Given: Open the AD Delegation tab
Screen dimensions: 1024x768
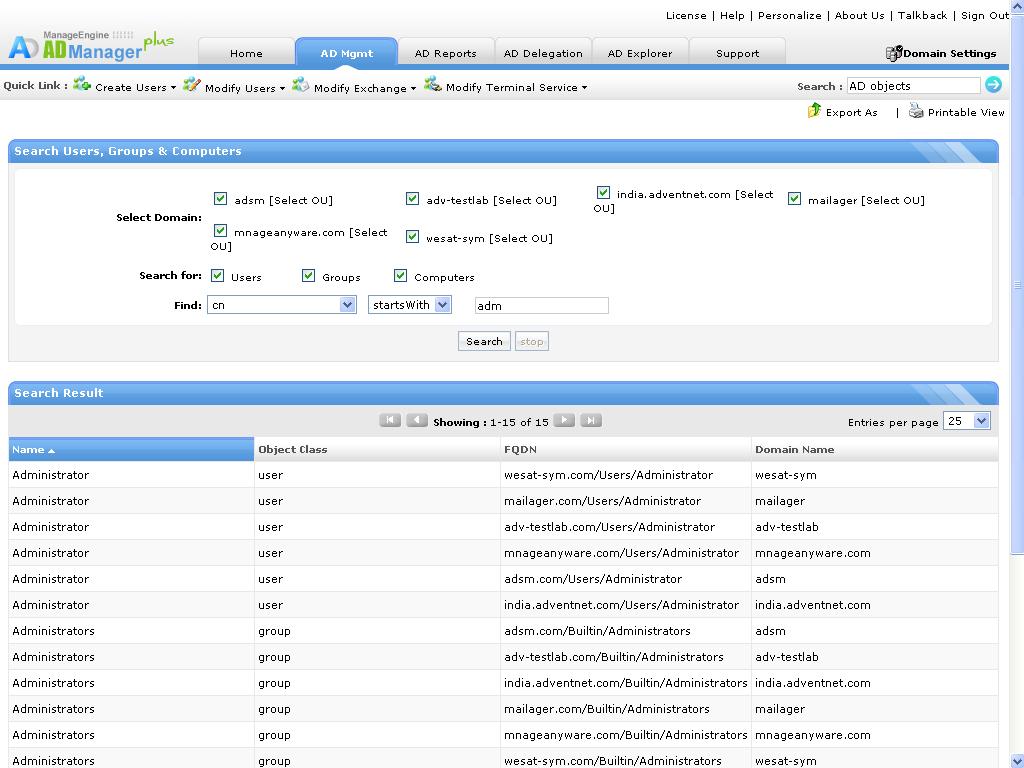Looking at the screenshot, I should click(542, 53).
